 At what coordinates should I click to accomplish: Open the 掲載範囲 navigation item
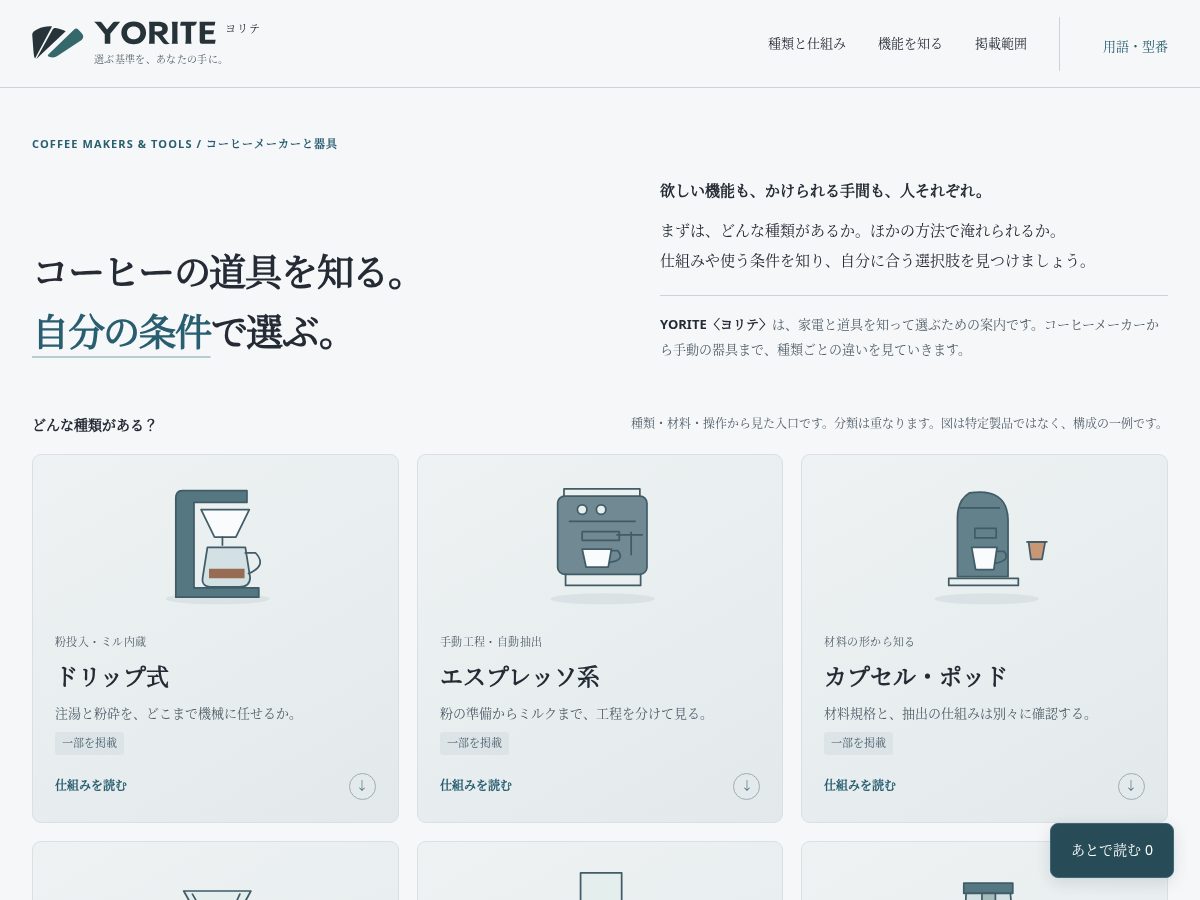pos(1001,44)
